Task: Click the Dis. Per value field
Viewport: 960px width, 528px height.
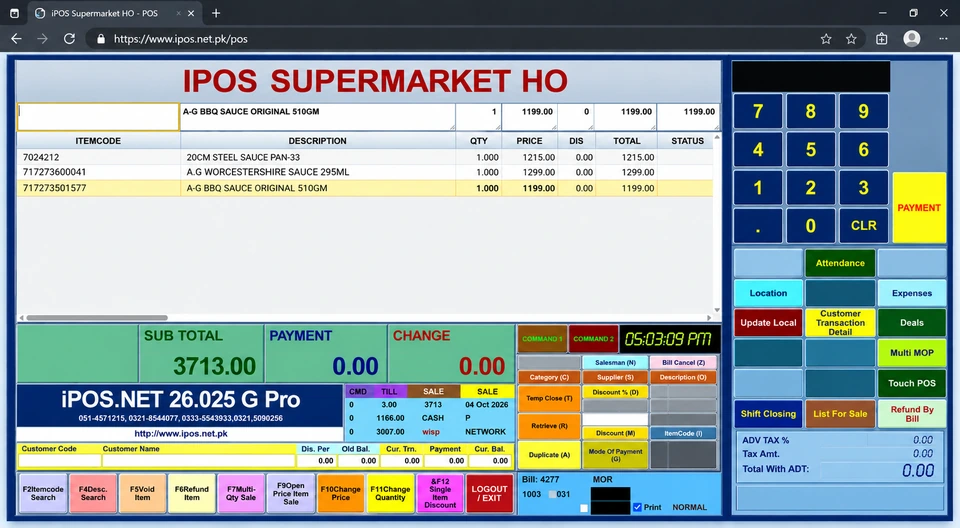Action: 317,461
